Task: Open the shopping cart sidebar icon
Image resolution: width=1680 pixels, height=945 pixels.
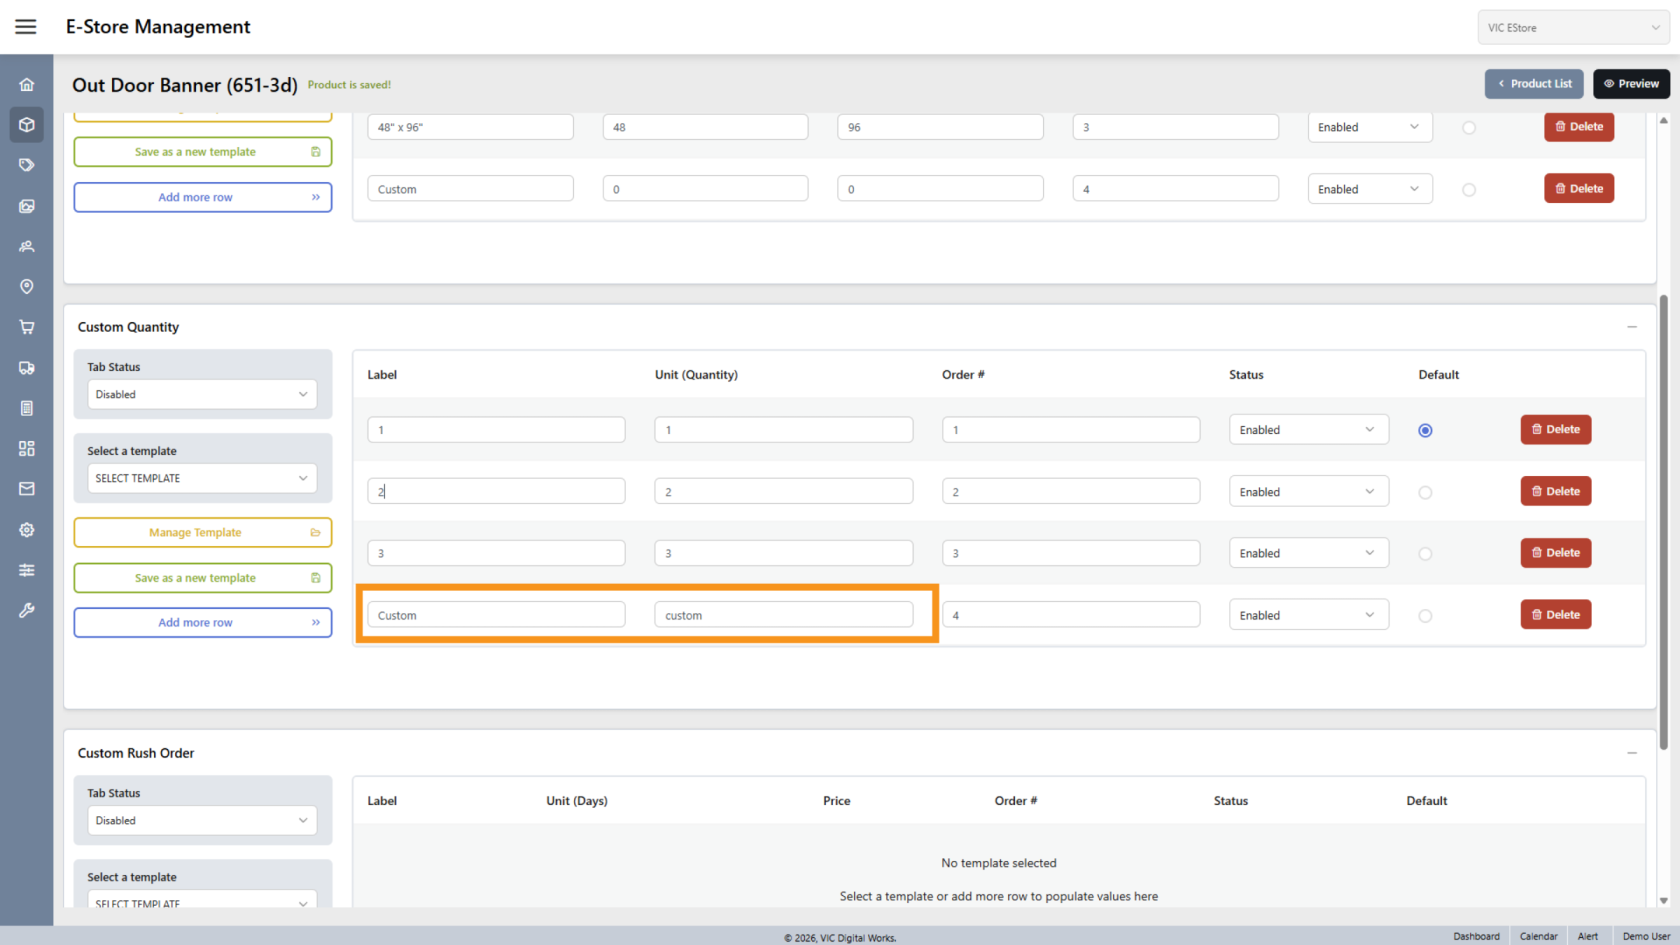Action: (27, 327)
